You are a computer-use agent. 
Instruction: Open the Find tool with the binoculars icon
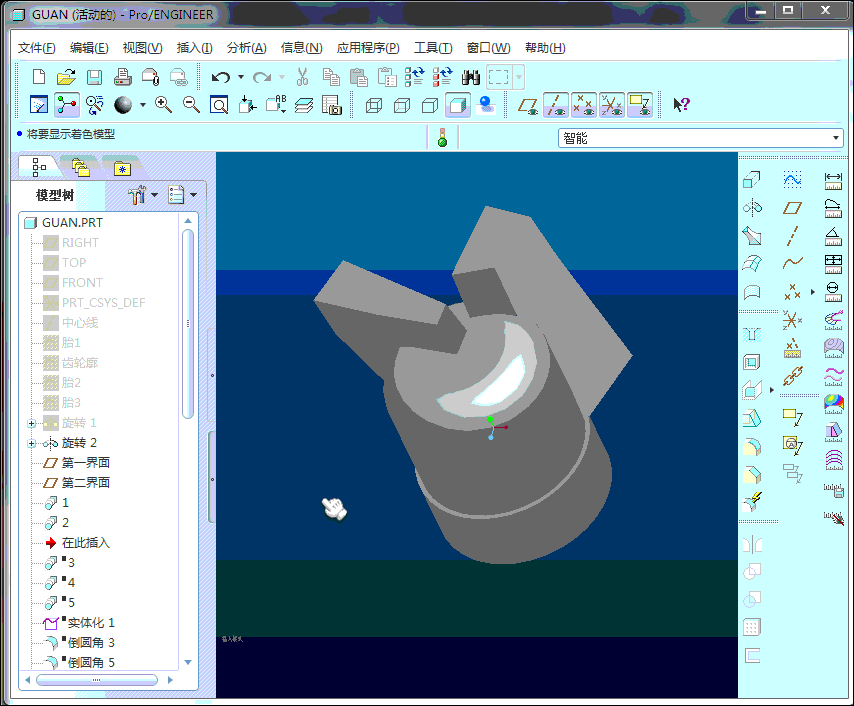pyautogui.click(x=471, y=77)
